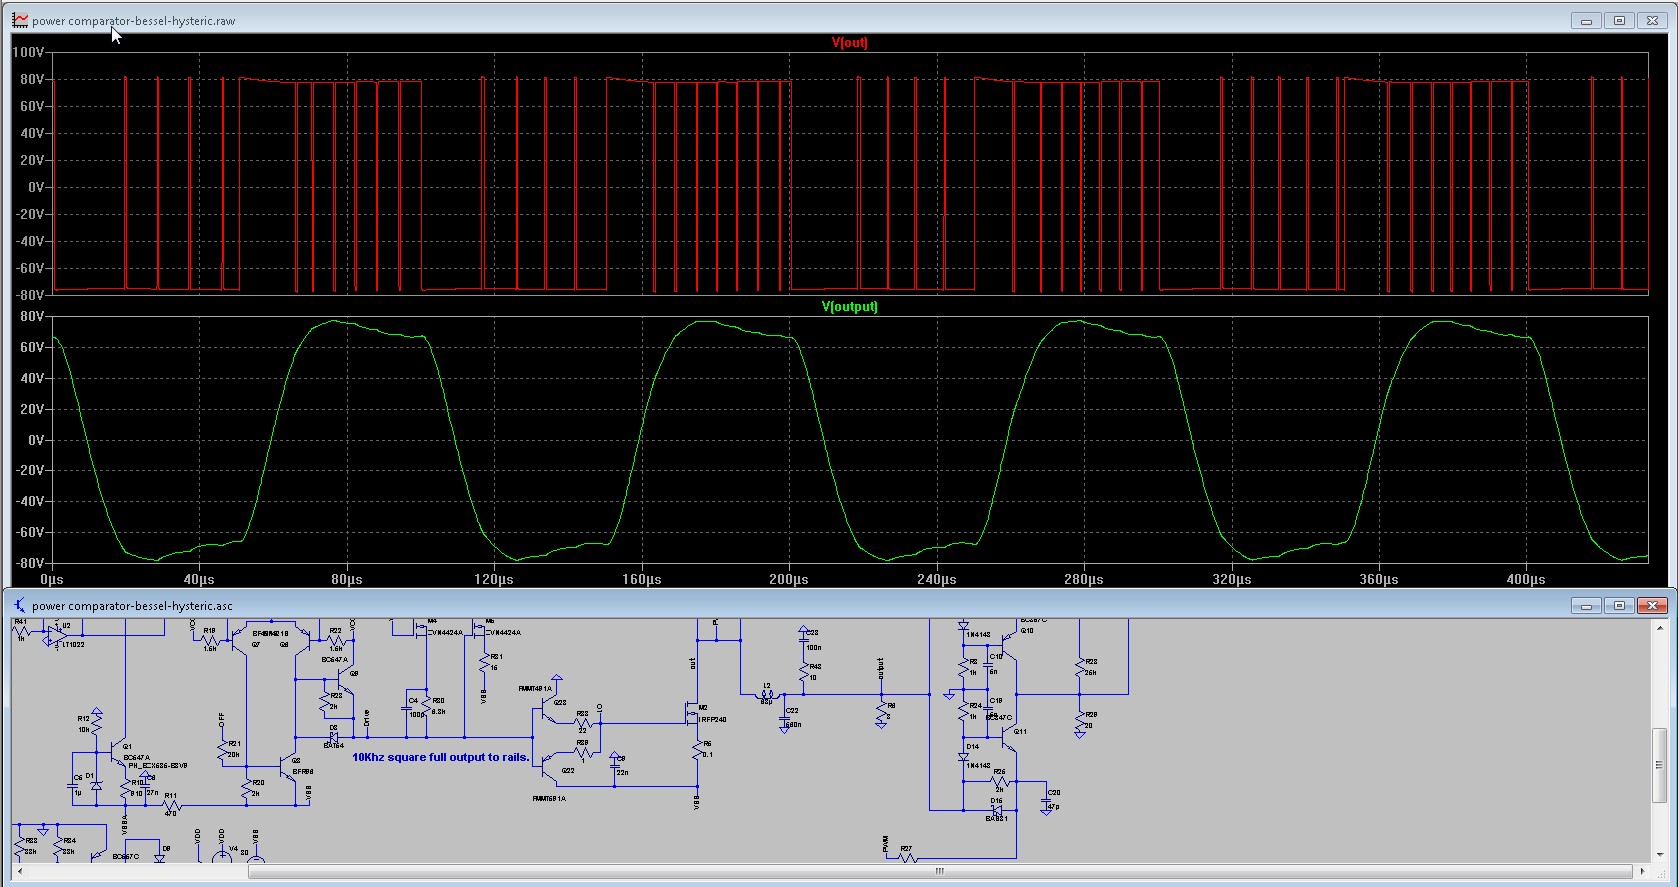The width and height of the screenshot is (1679, 887).
Task: Select resistor R33 22 symbol
Action: pos(582,723)
